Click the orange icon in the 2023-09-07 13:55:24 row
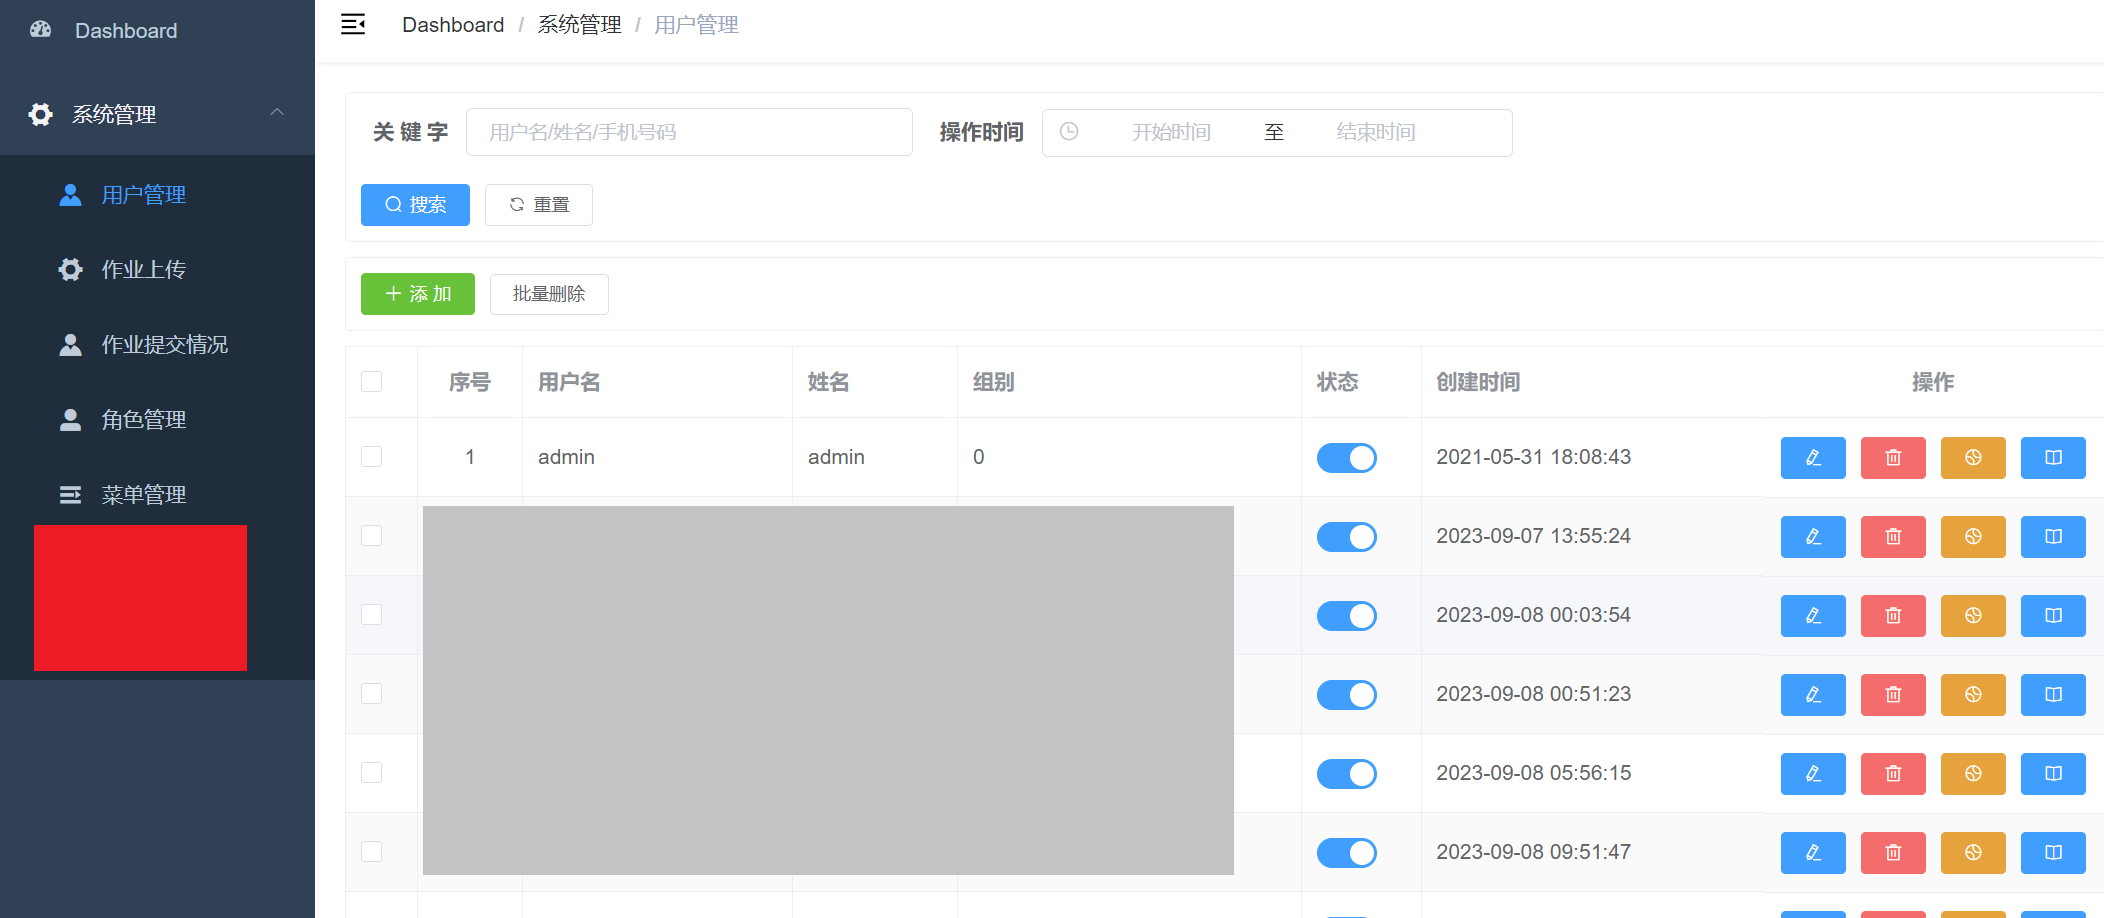The height and width of the screenshot is (918, 2104). click(x=1972, y=537)
